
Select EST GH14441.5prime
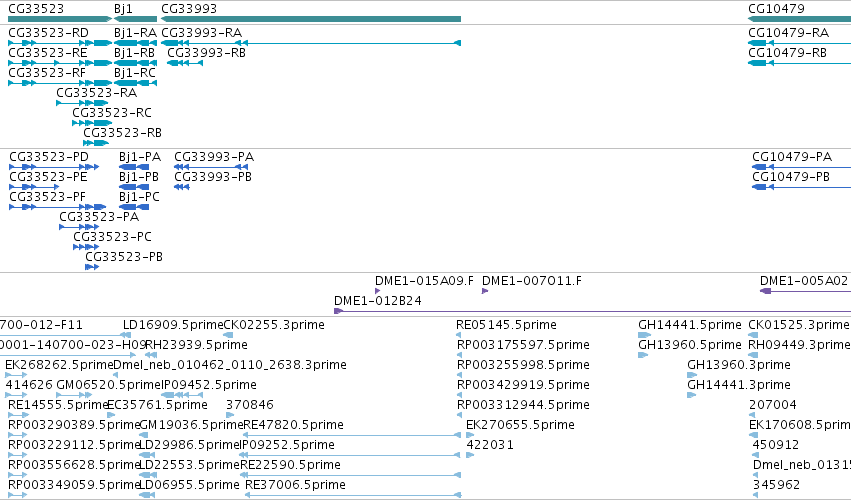tap(644, 335)
